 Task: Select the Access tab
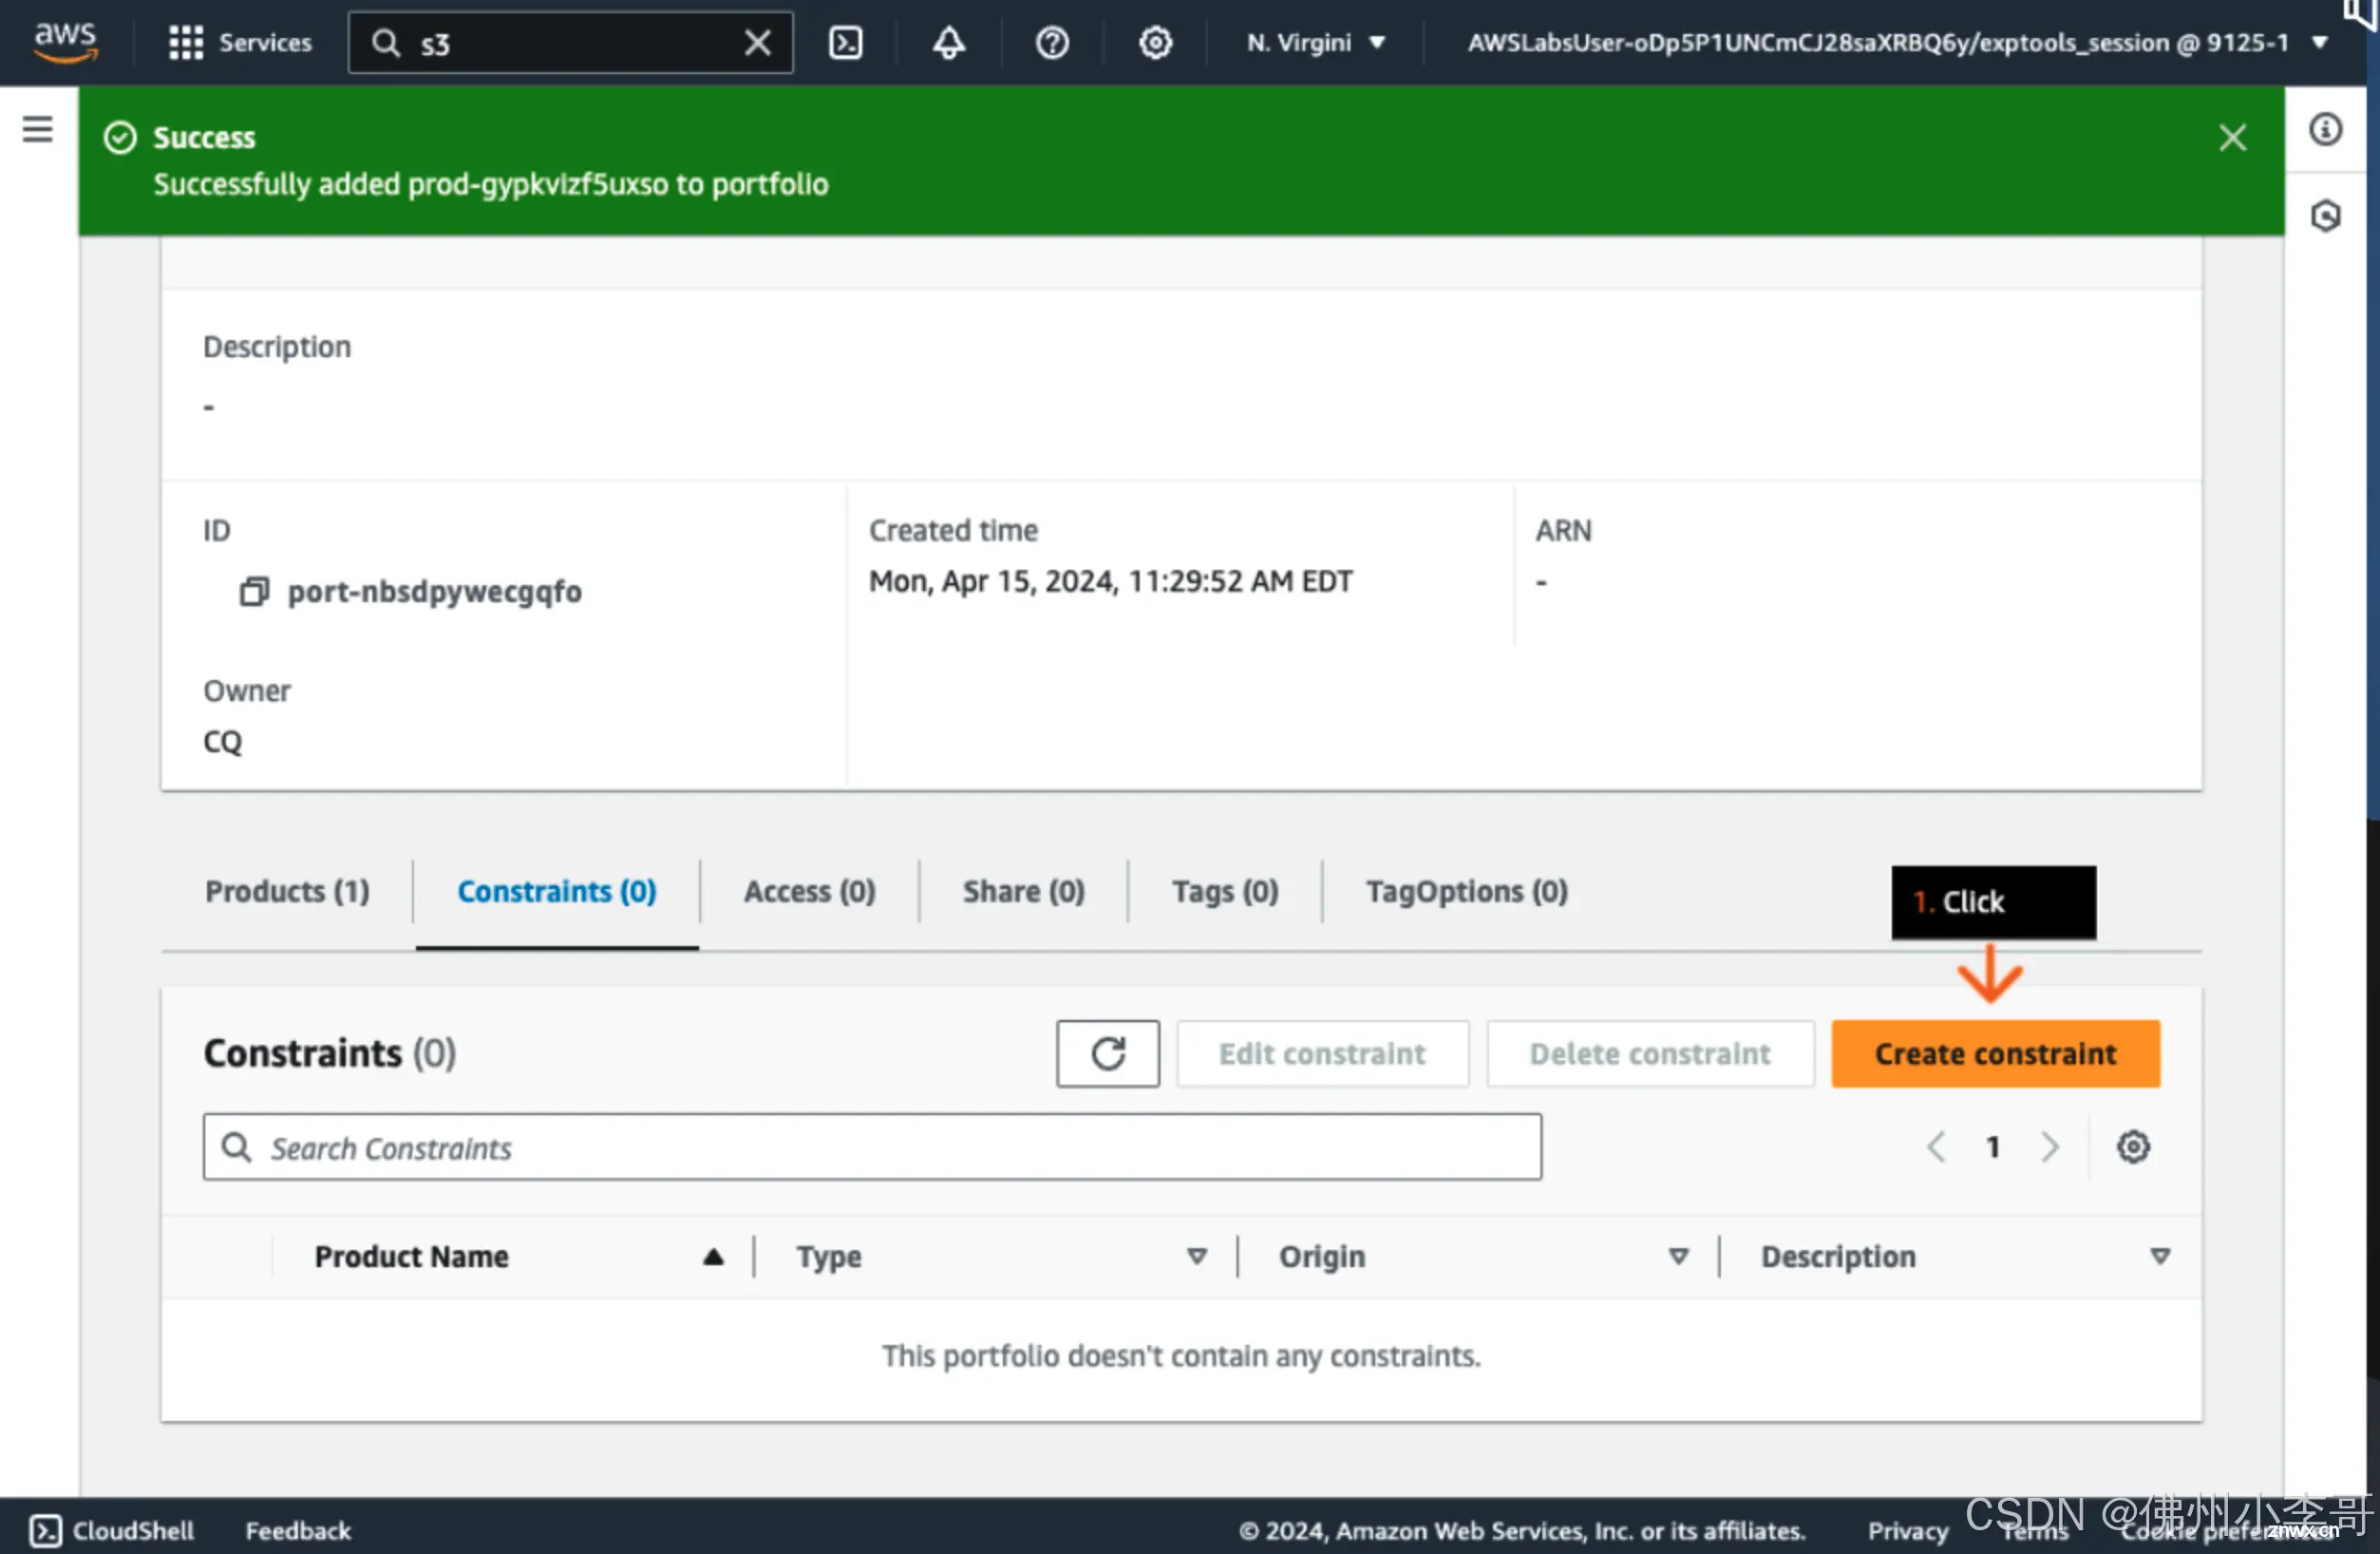tap(810, 890)
